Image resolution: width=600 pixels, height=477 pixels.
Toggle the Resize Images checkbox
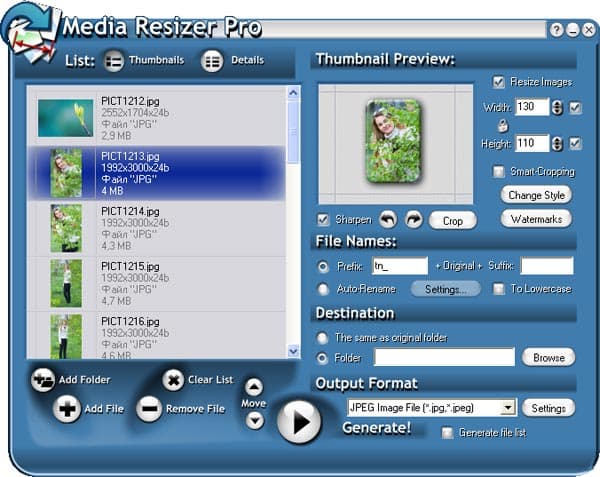(498, 82)
